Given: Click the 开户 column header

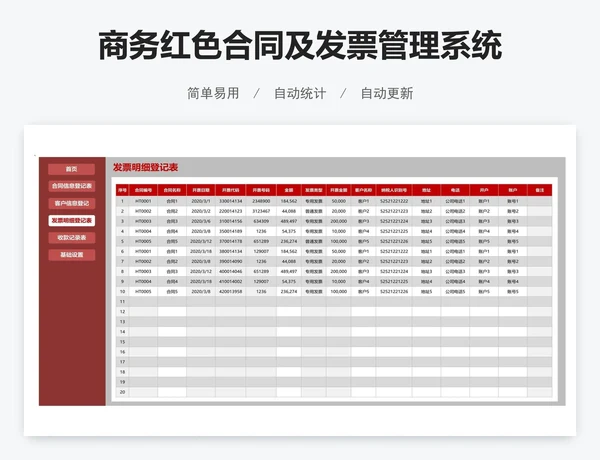Looking at the screenshot, I should pos(484,190).
